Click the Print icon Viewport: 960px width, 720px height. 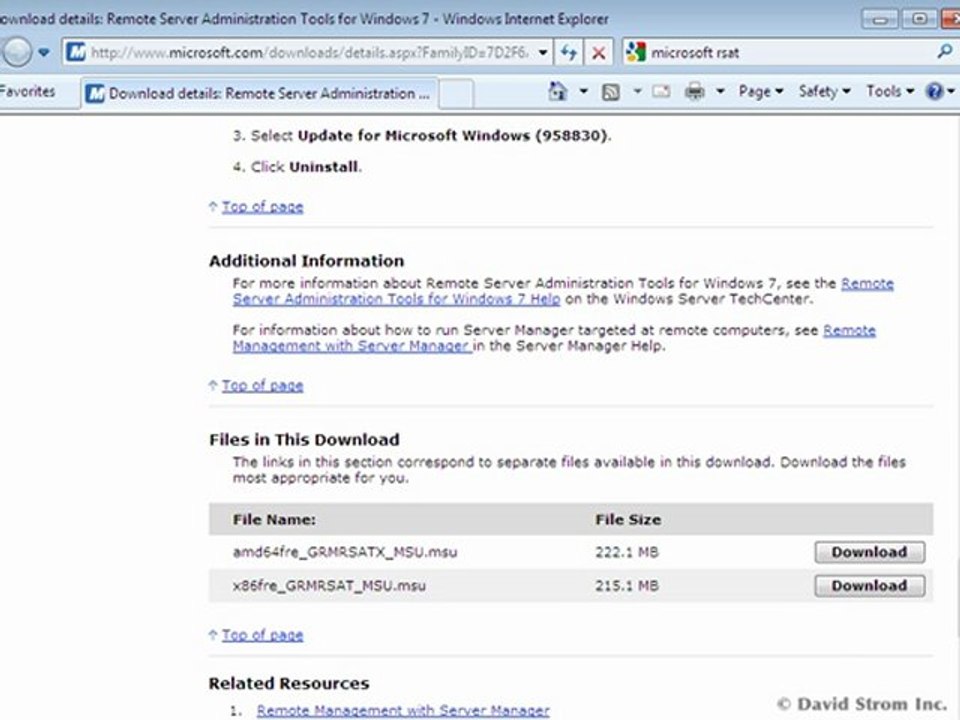point(694,92)
